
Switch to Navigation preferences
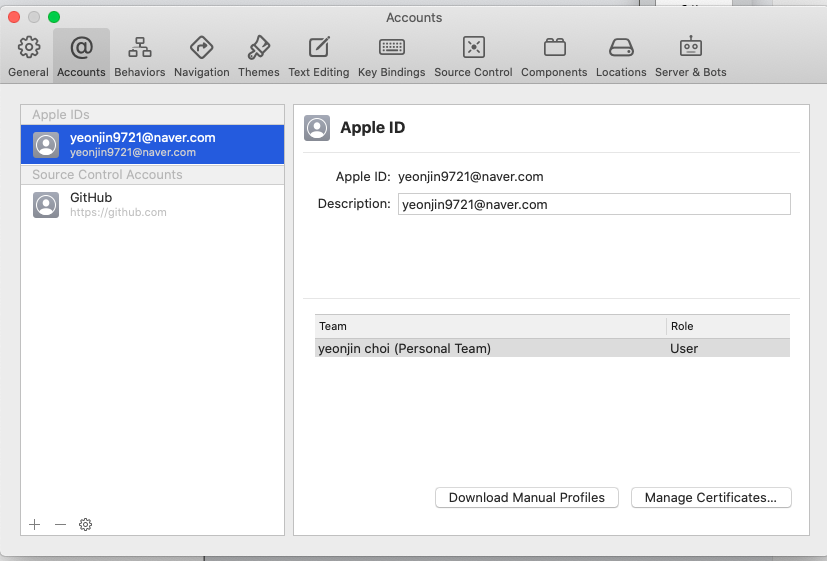[201, 57]
